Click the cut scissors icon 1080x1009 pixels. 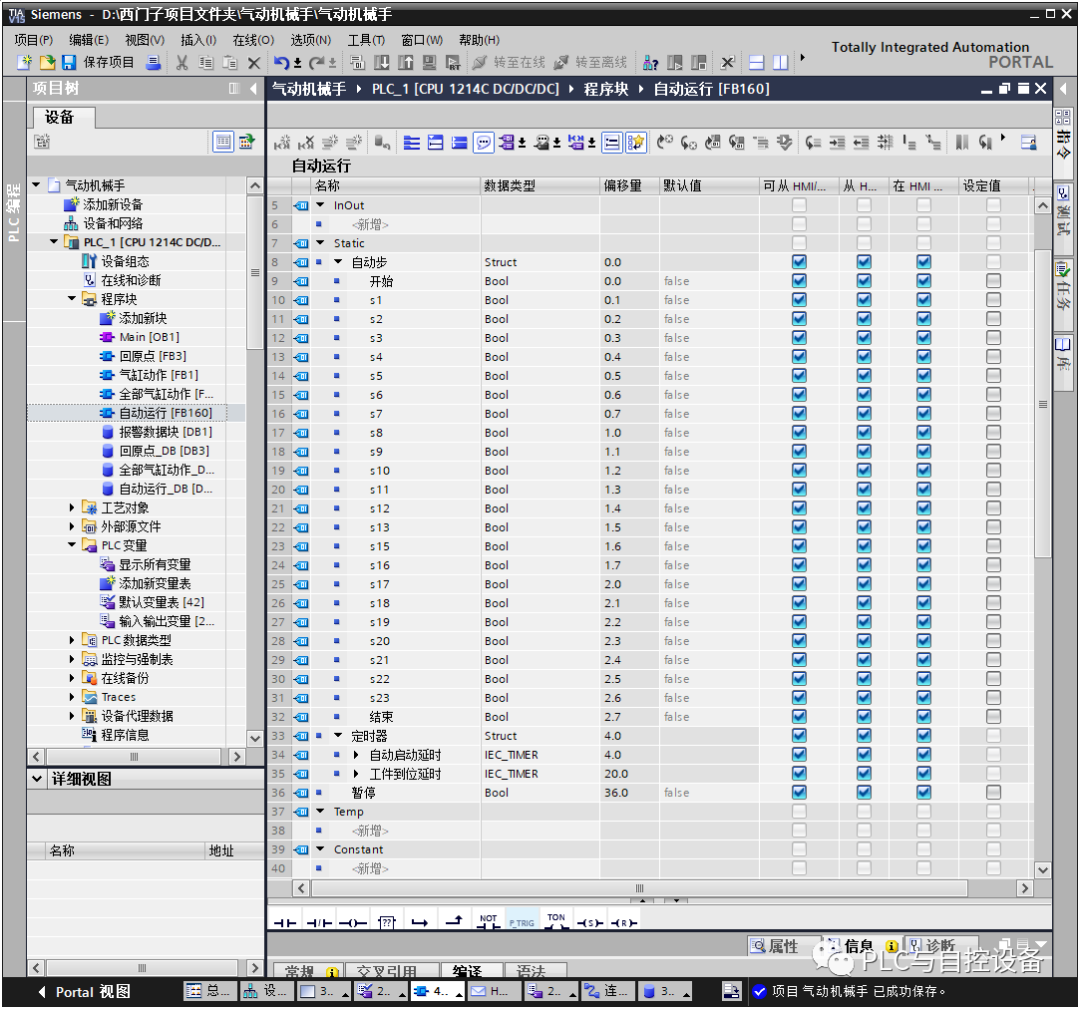coord(182,63)
